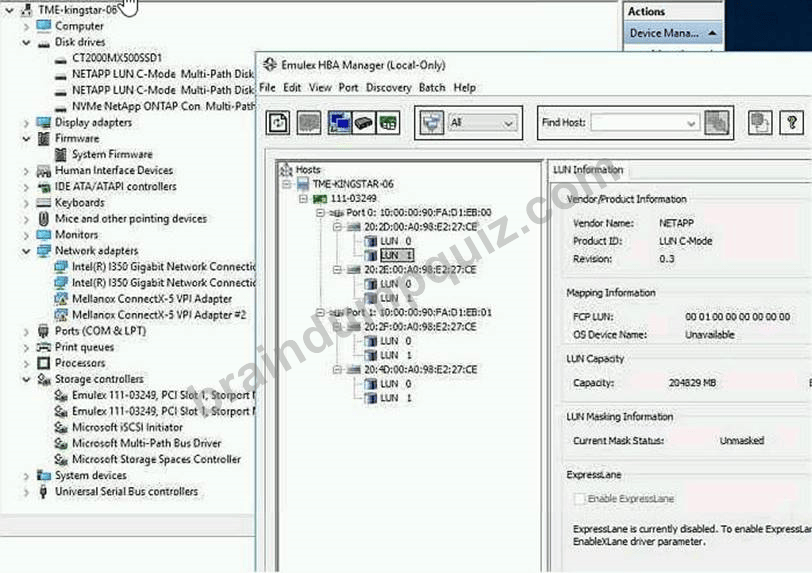
Task: Open the Batch menu
Action: click(x=432, y=88)
